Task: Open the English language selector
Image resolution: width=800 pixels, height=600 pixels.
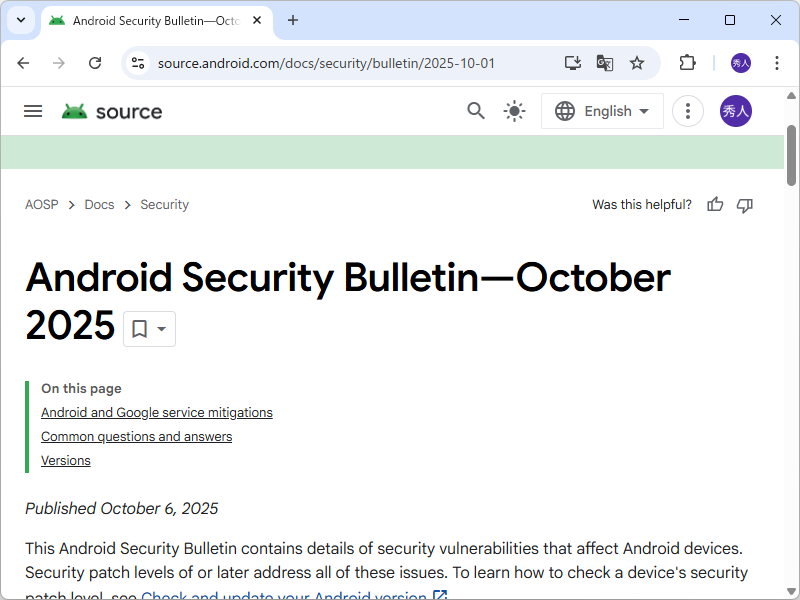Action: tap(602, 111)
